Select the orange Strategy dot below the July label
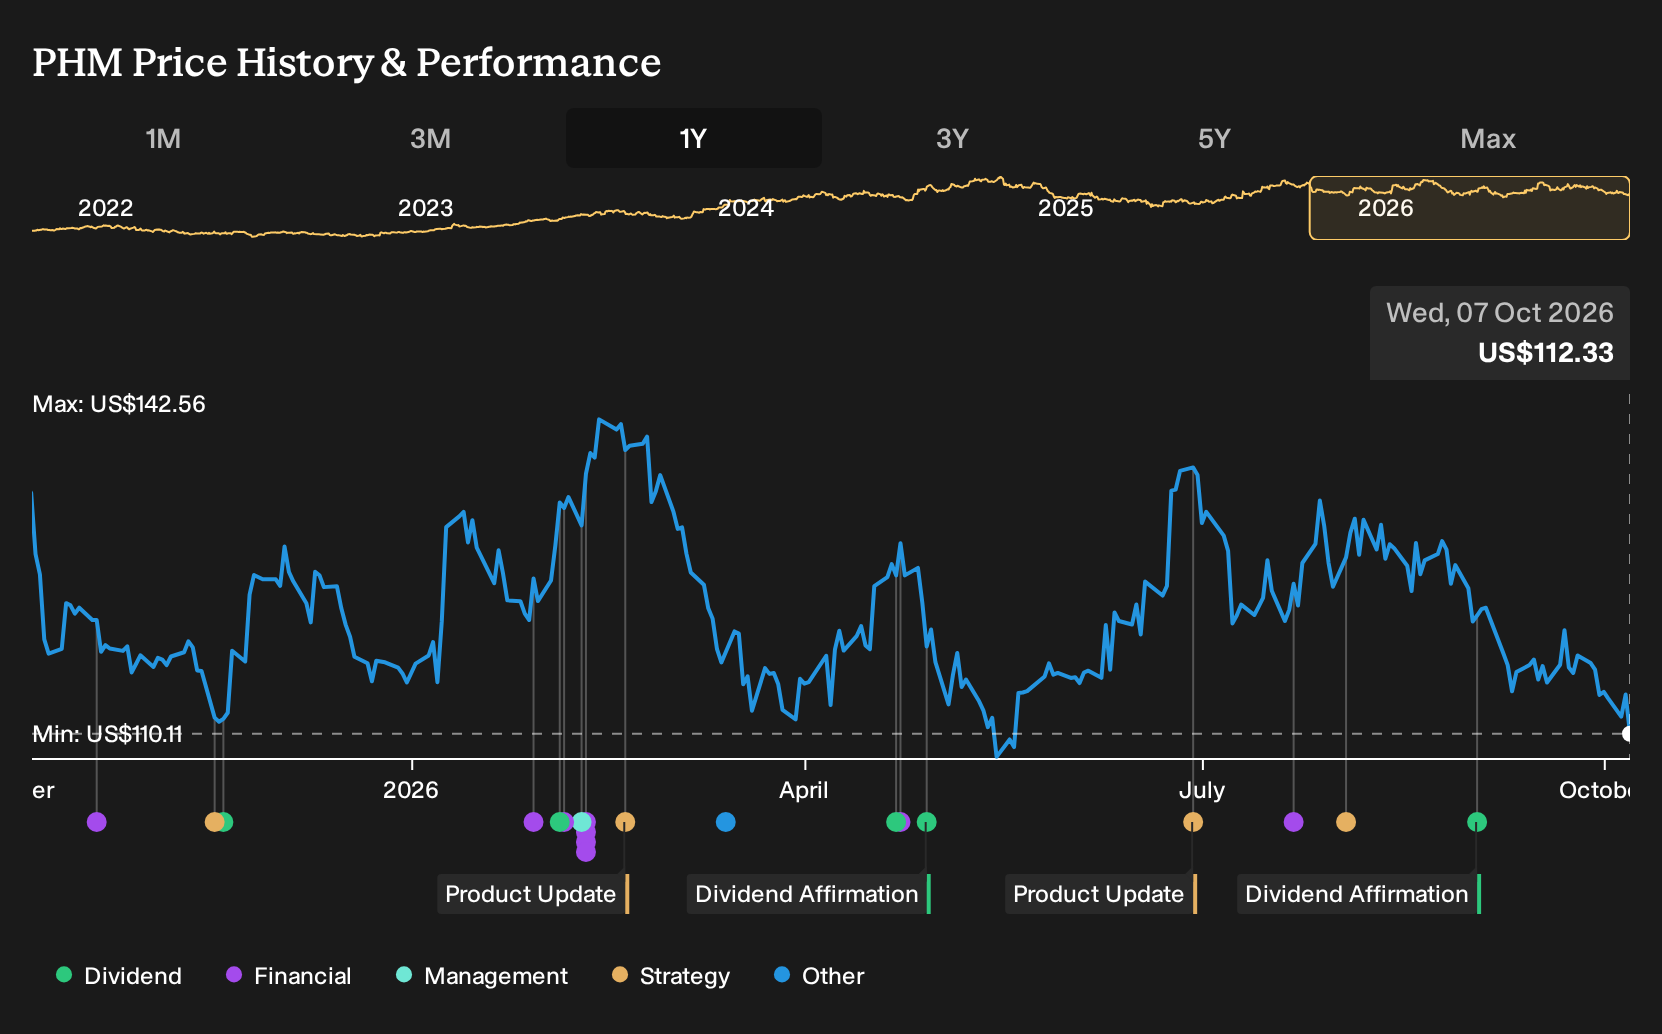Viewport: 1662px width, 1034px height. (x=1193, y=822)
